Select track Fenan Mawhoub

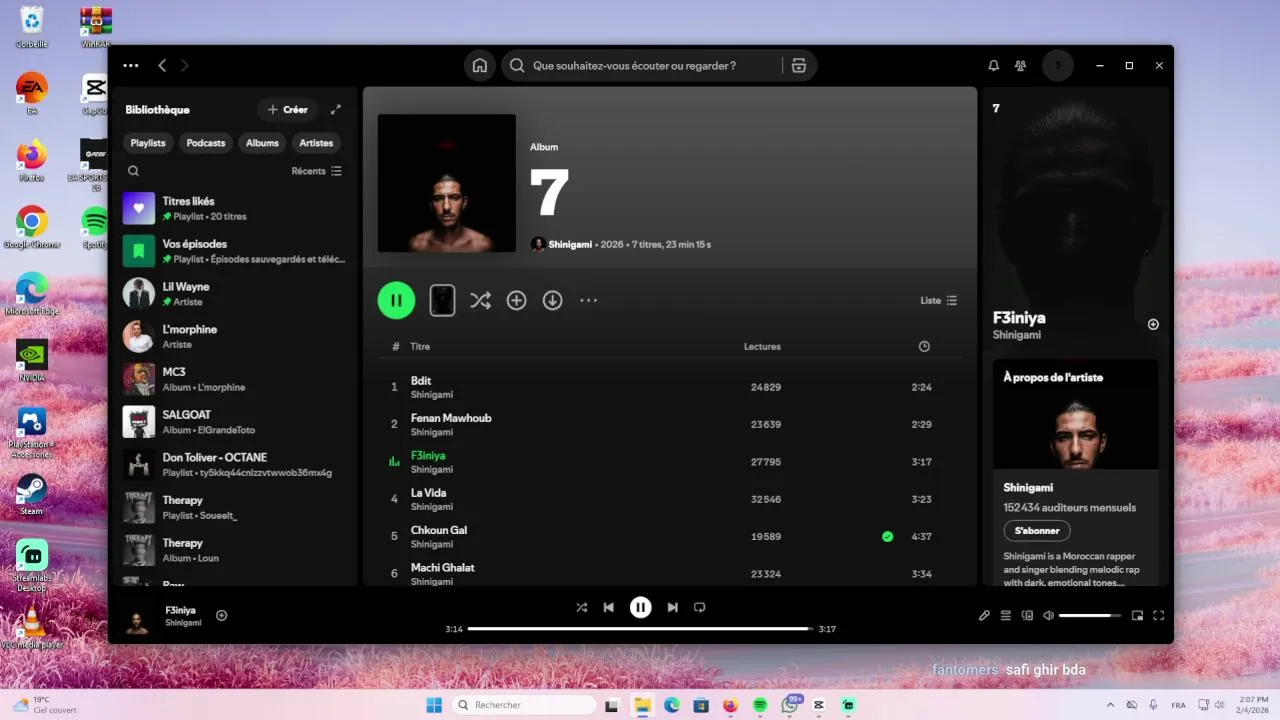coord(670,424)
